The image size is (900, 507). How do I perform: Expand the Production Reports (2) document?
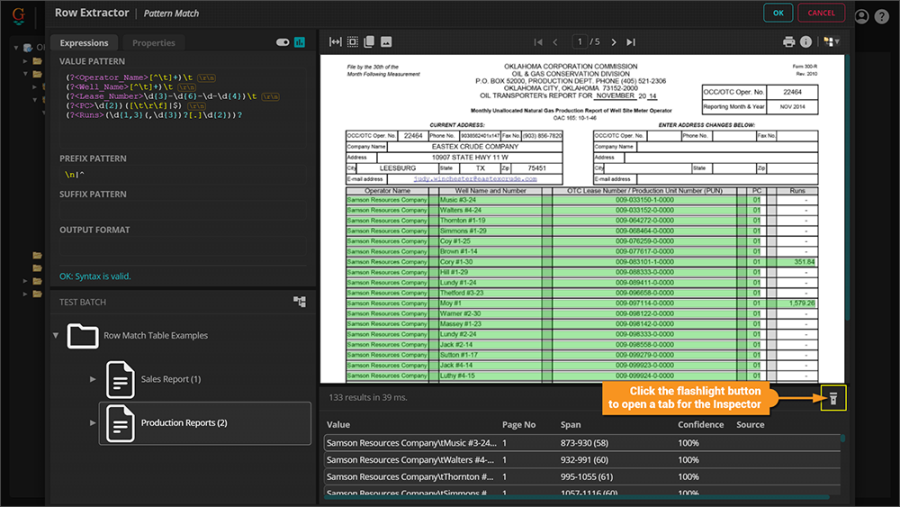click(93, 423)
